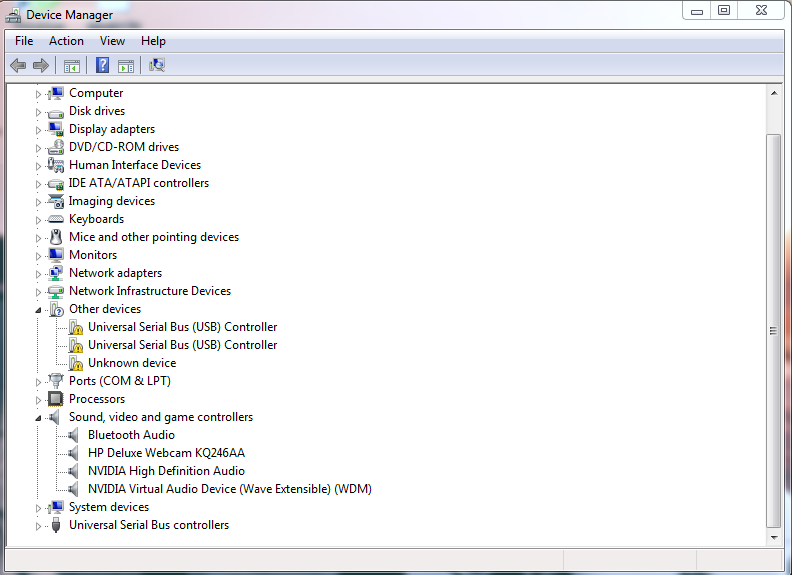Click the Display adapters category icon

(x=56, y=129)
